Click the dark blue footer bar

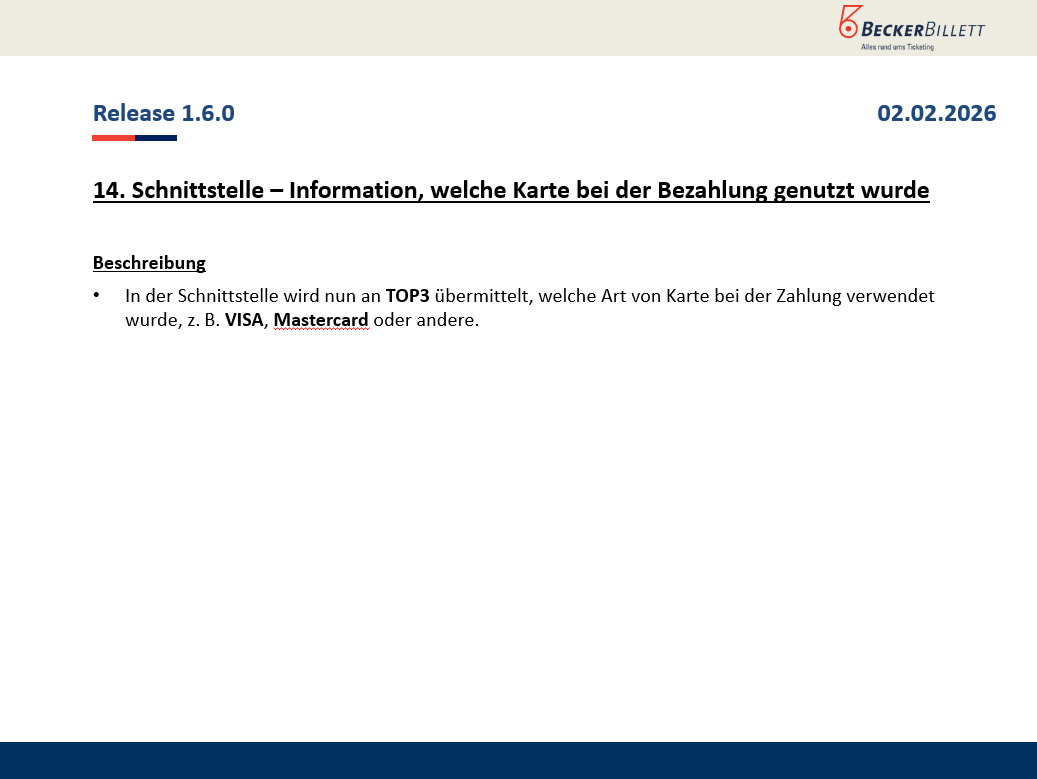pos(518,760)
